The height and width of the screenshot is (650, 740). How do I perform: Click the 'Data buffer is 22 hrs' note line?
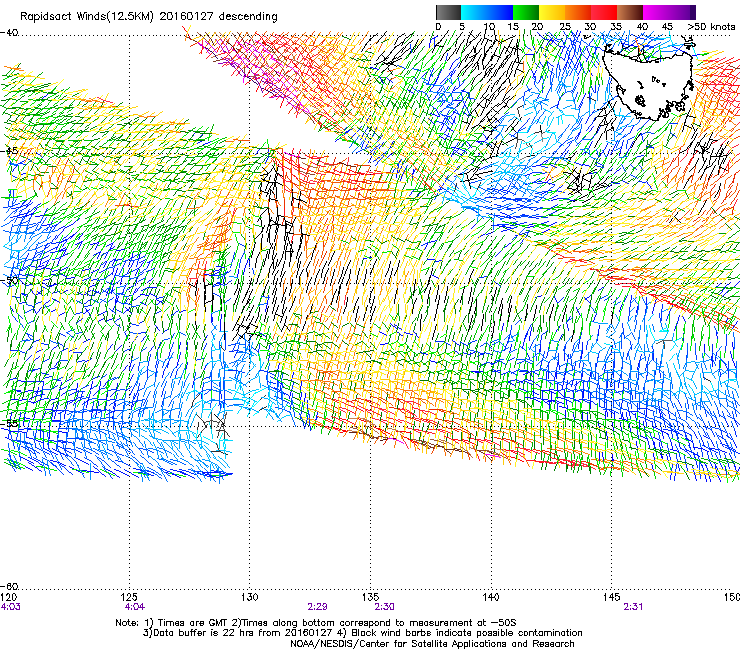pyautogui.click(x=362, y=633)
